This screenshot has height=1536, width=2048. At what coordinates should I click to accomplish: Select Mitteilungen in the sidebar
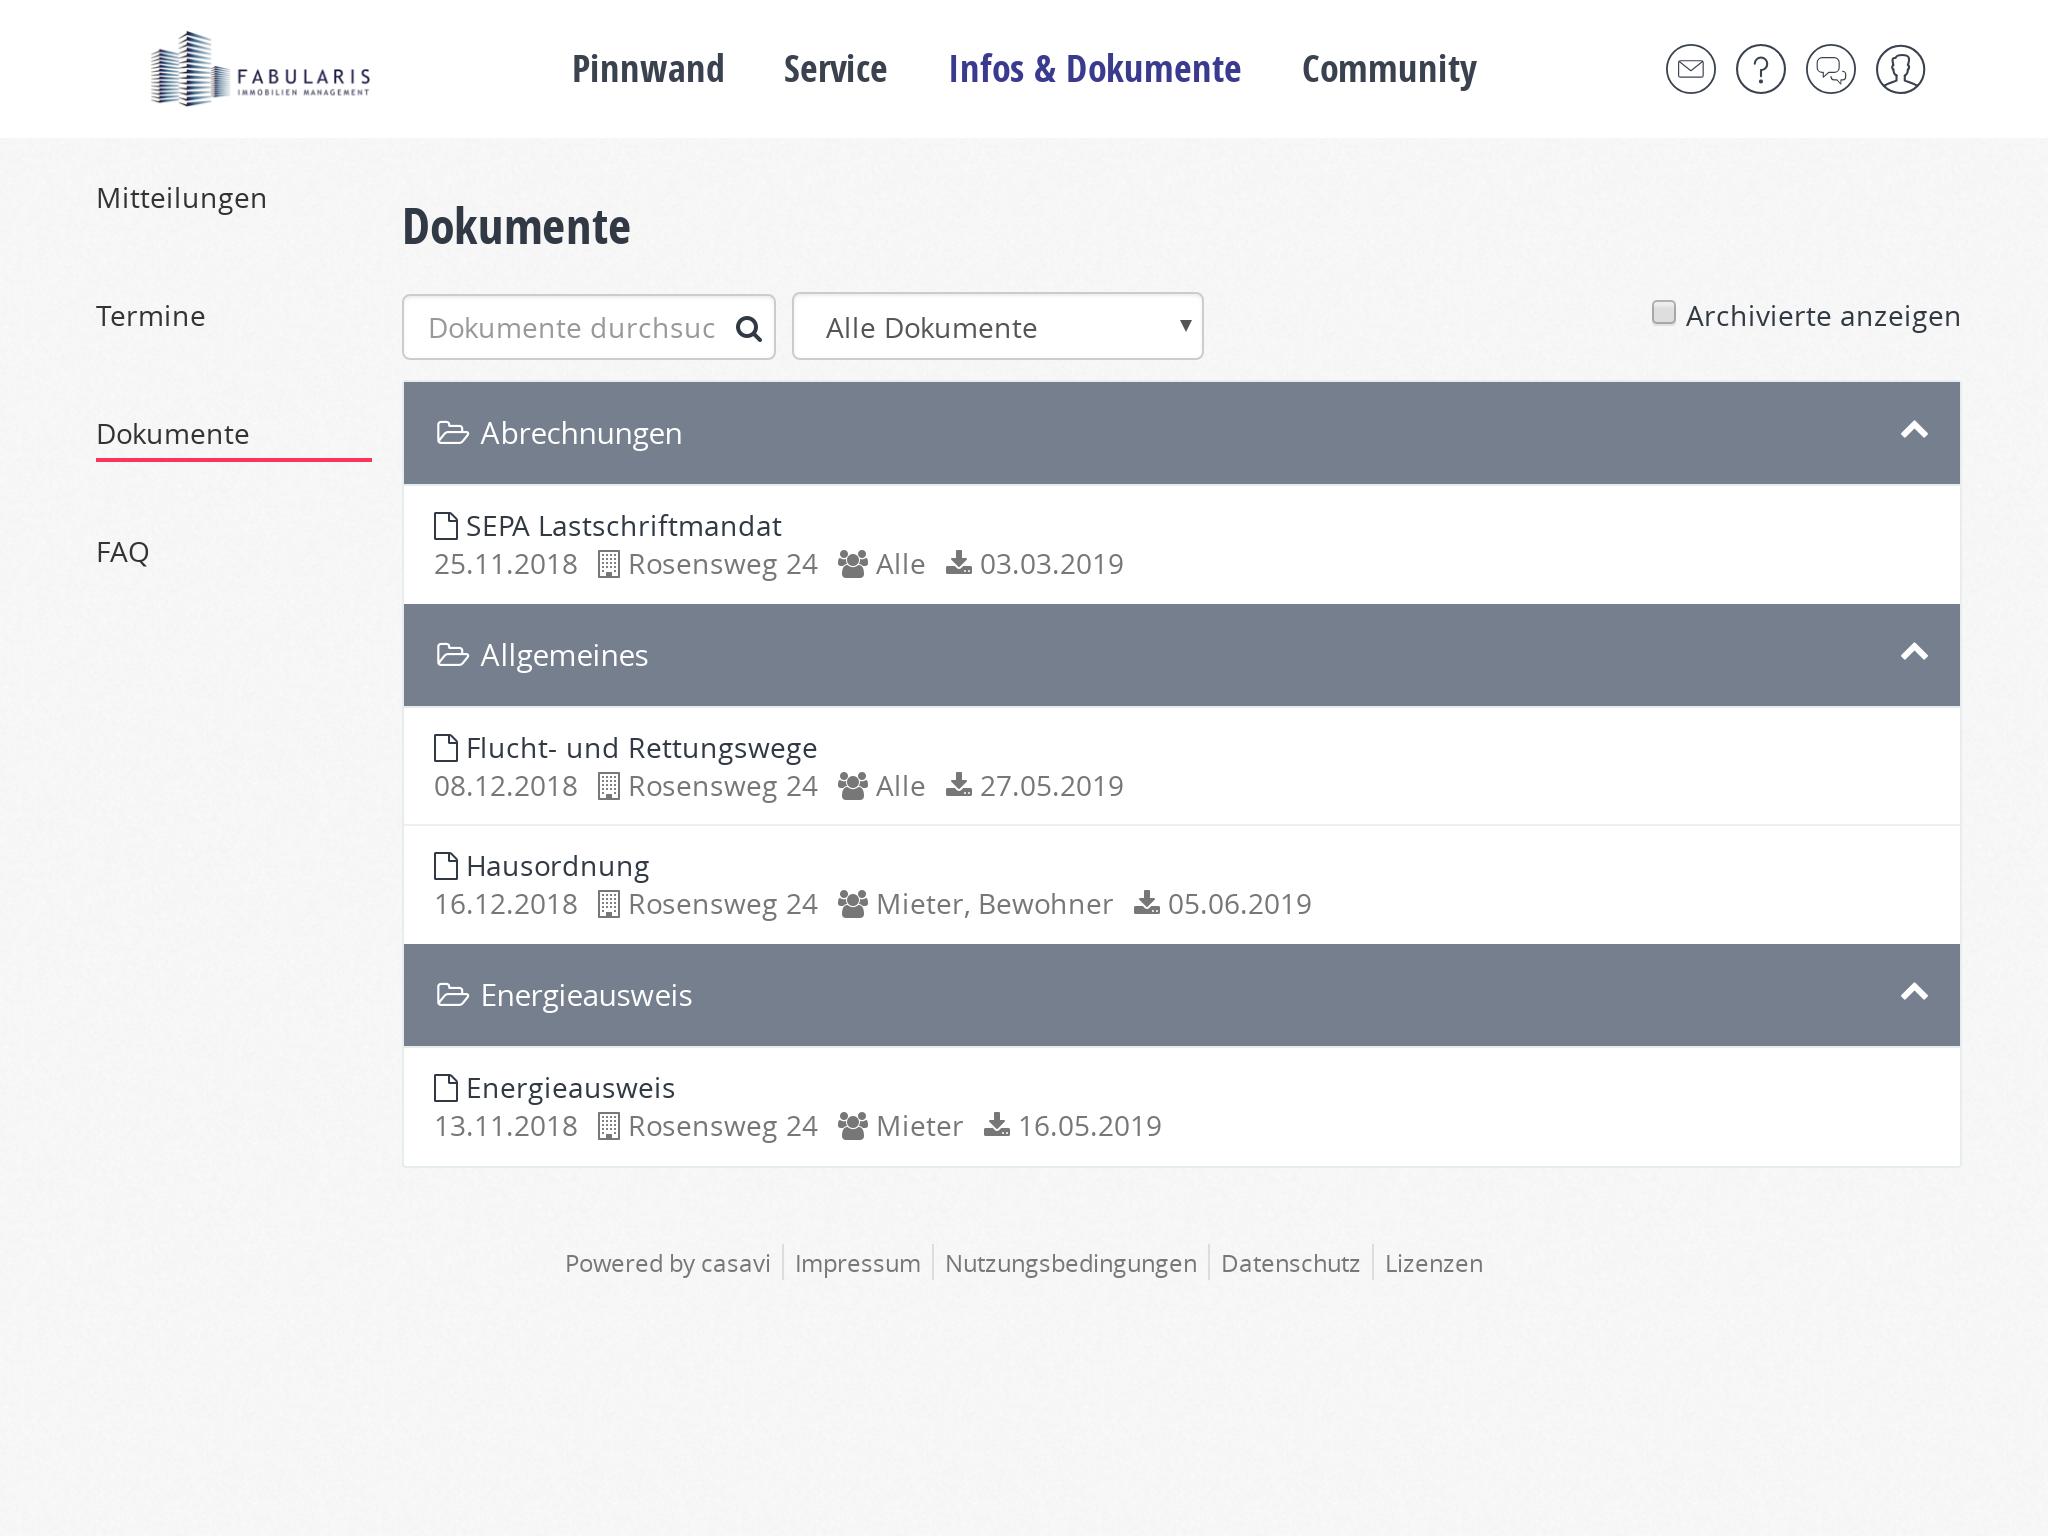tap(181, 198)
